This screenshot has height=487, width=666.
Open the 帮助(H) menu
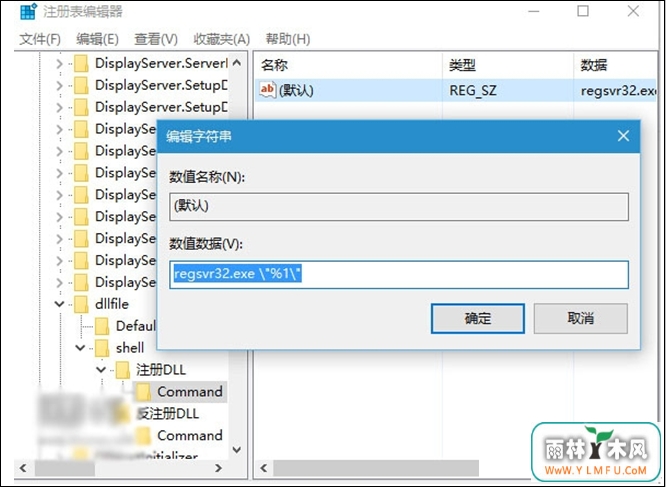(288, 39)
